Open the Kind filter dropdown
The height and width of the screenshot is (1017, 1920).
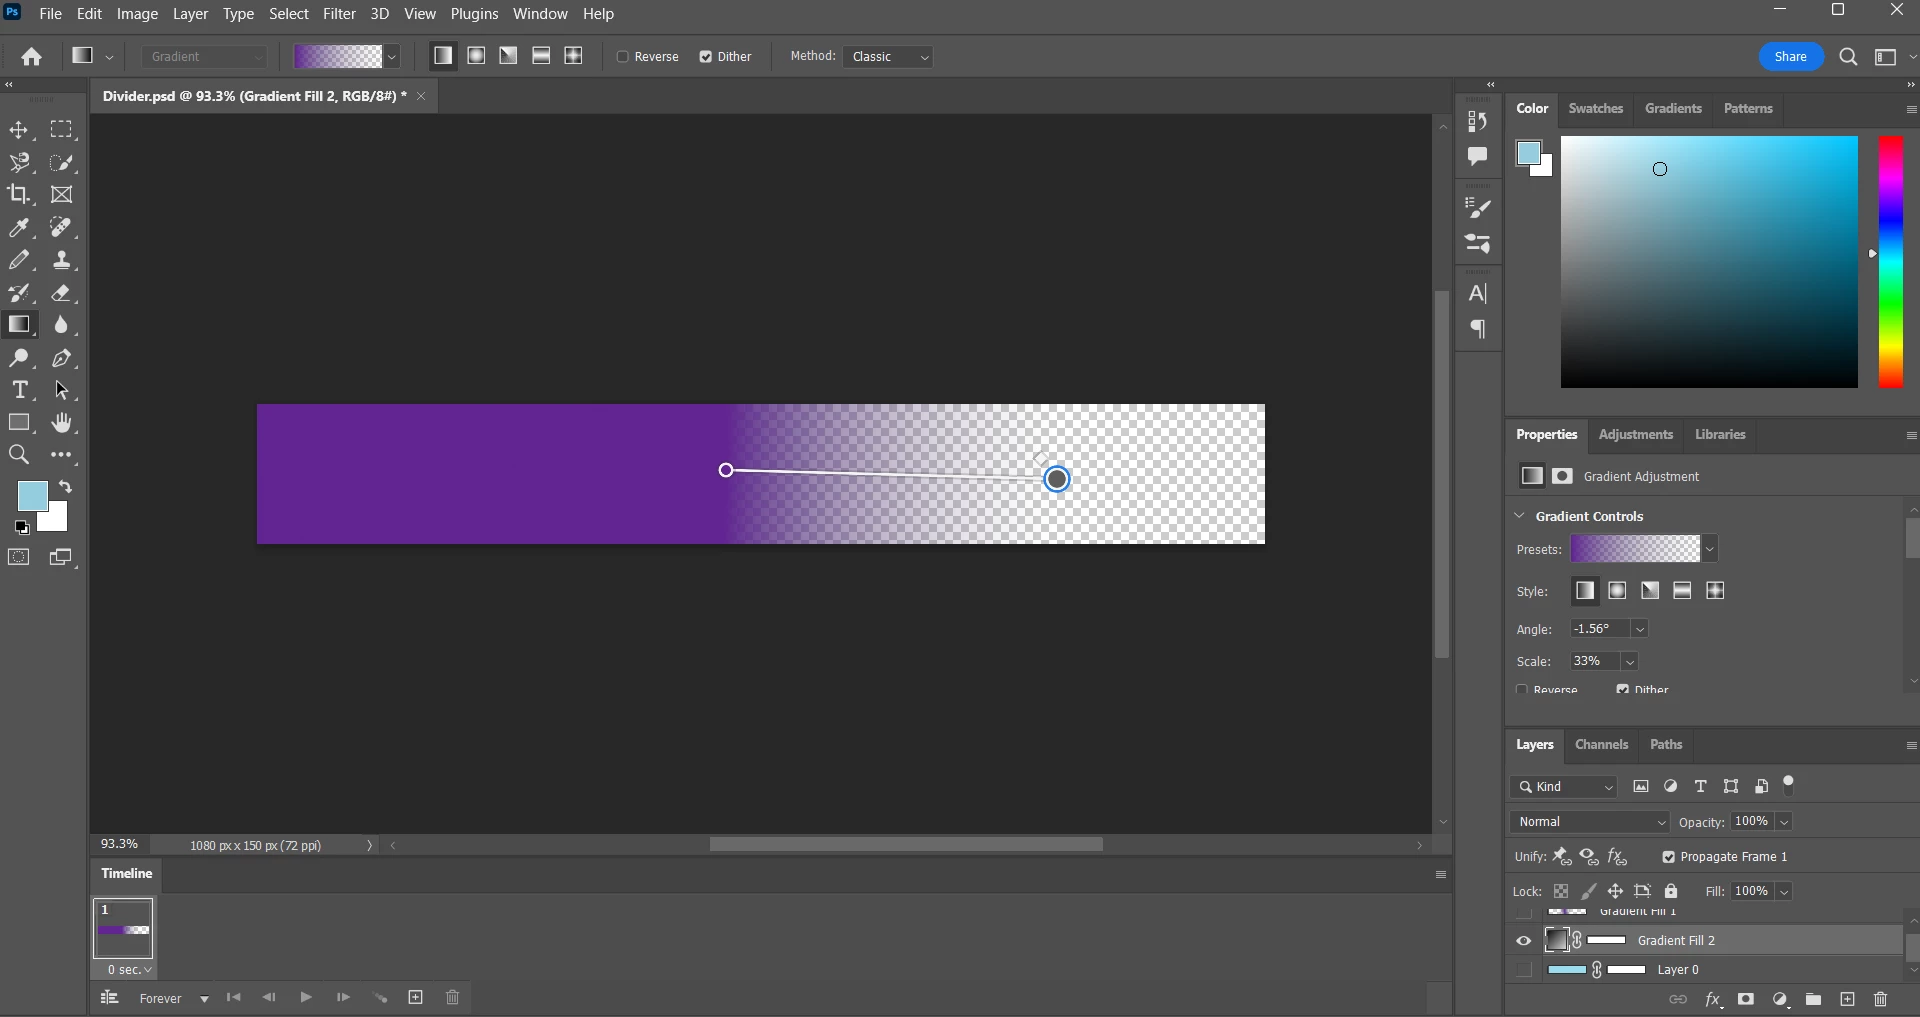click(x=1564, y=787)
